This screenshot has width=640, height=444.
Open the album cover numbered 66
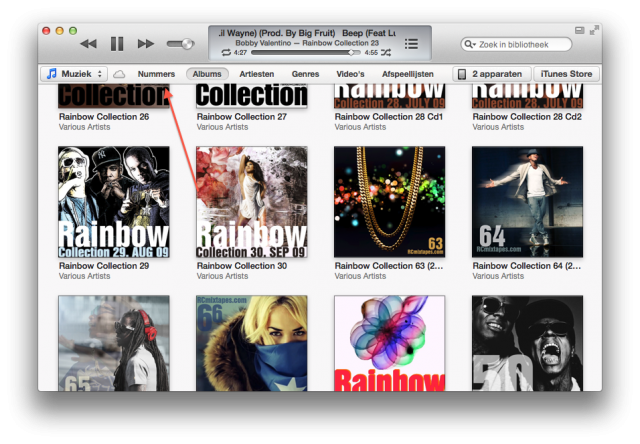click(x=251, y=343)
